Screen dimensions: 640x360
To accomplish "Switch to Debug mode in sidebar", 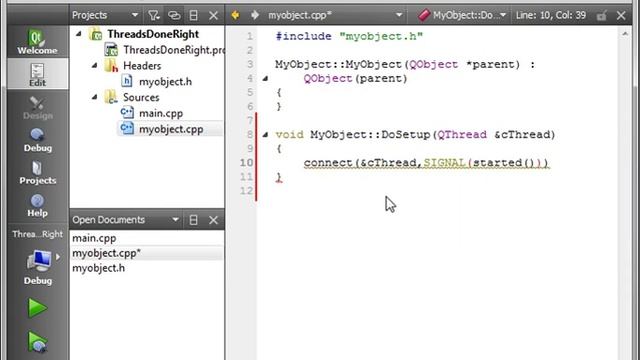I will tap(37, 140).
